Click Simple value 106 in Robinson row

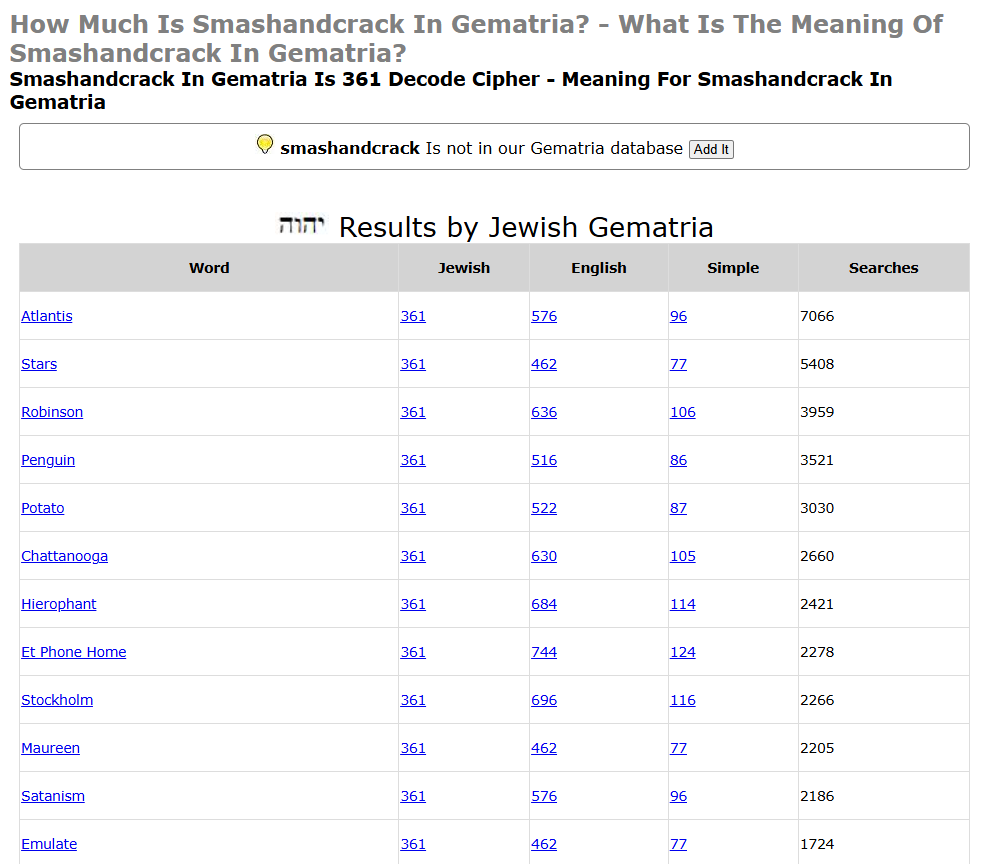pyautogui.click(x=683, y=412)
